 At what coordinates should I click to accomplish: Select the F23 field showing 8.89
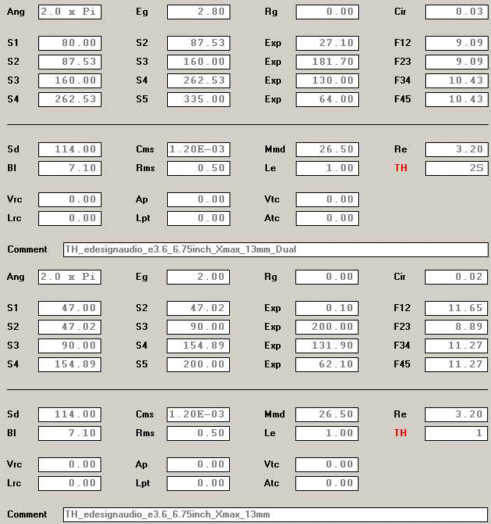tap(456, 327)
